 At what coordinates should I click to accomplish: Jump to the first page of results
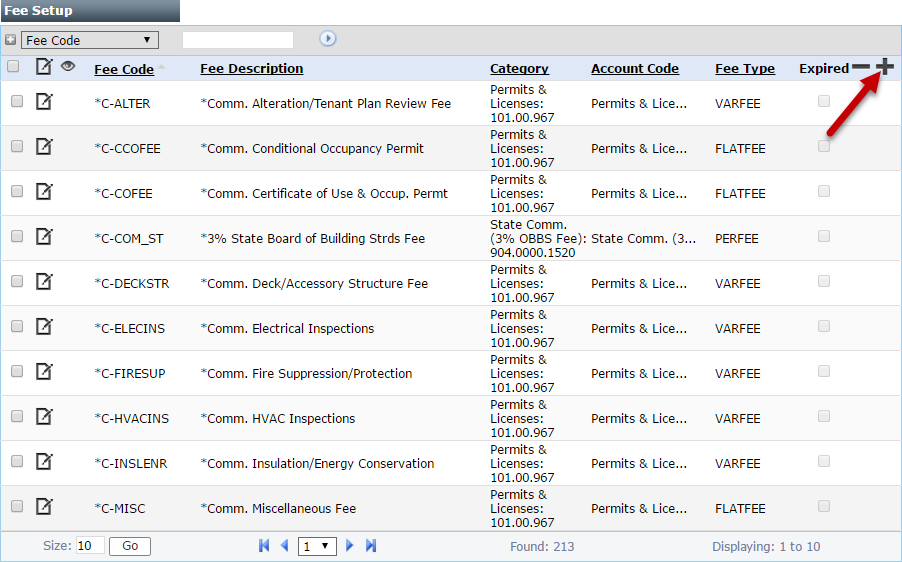click(x=264, y=546)
